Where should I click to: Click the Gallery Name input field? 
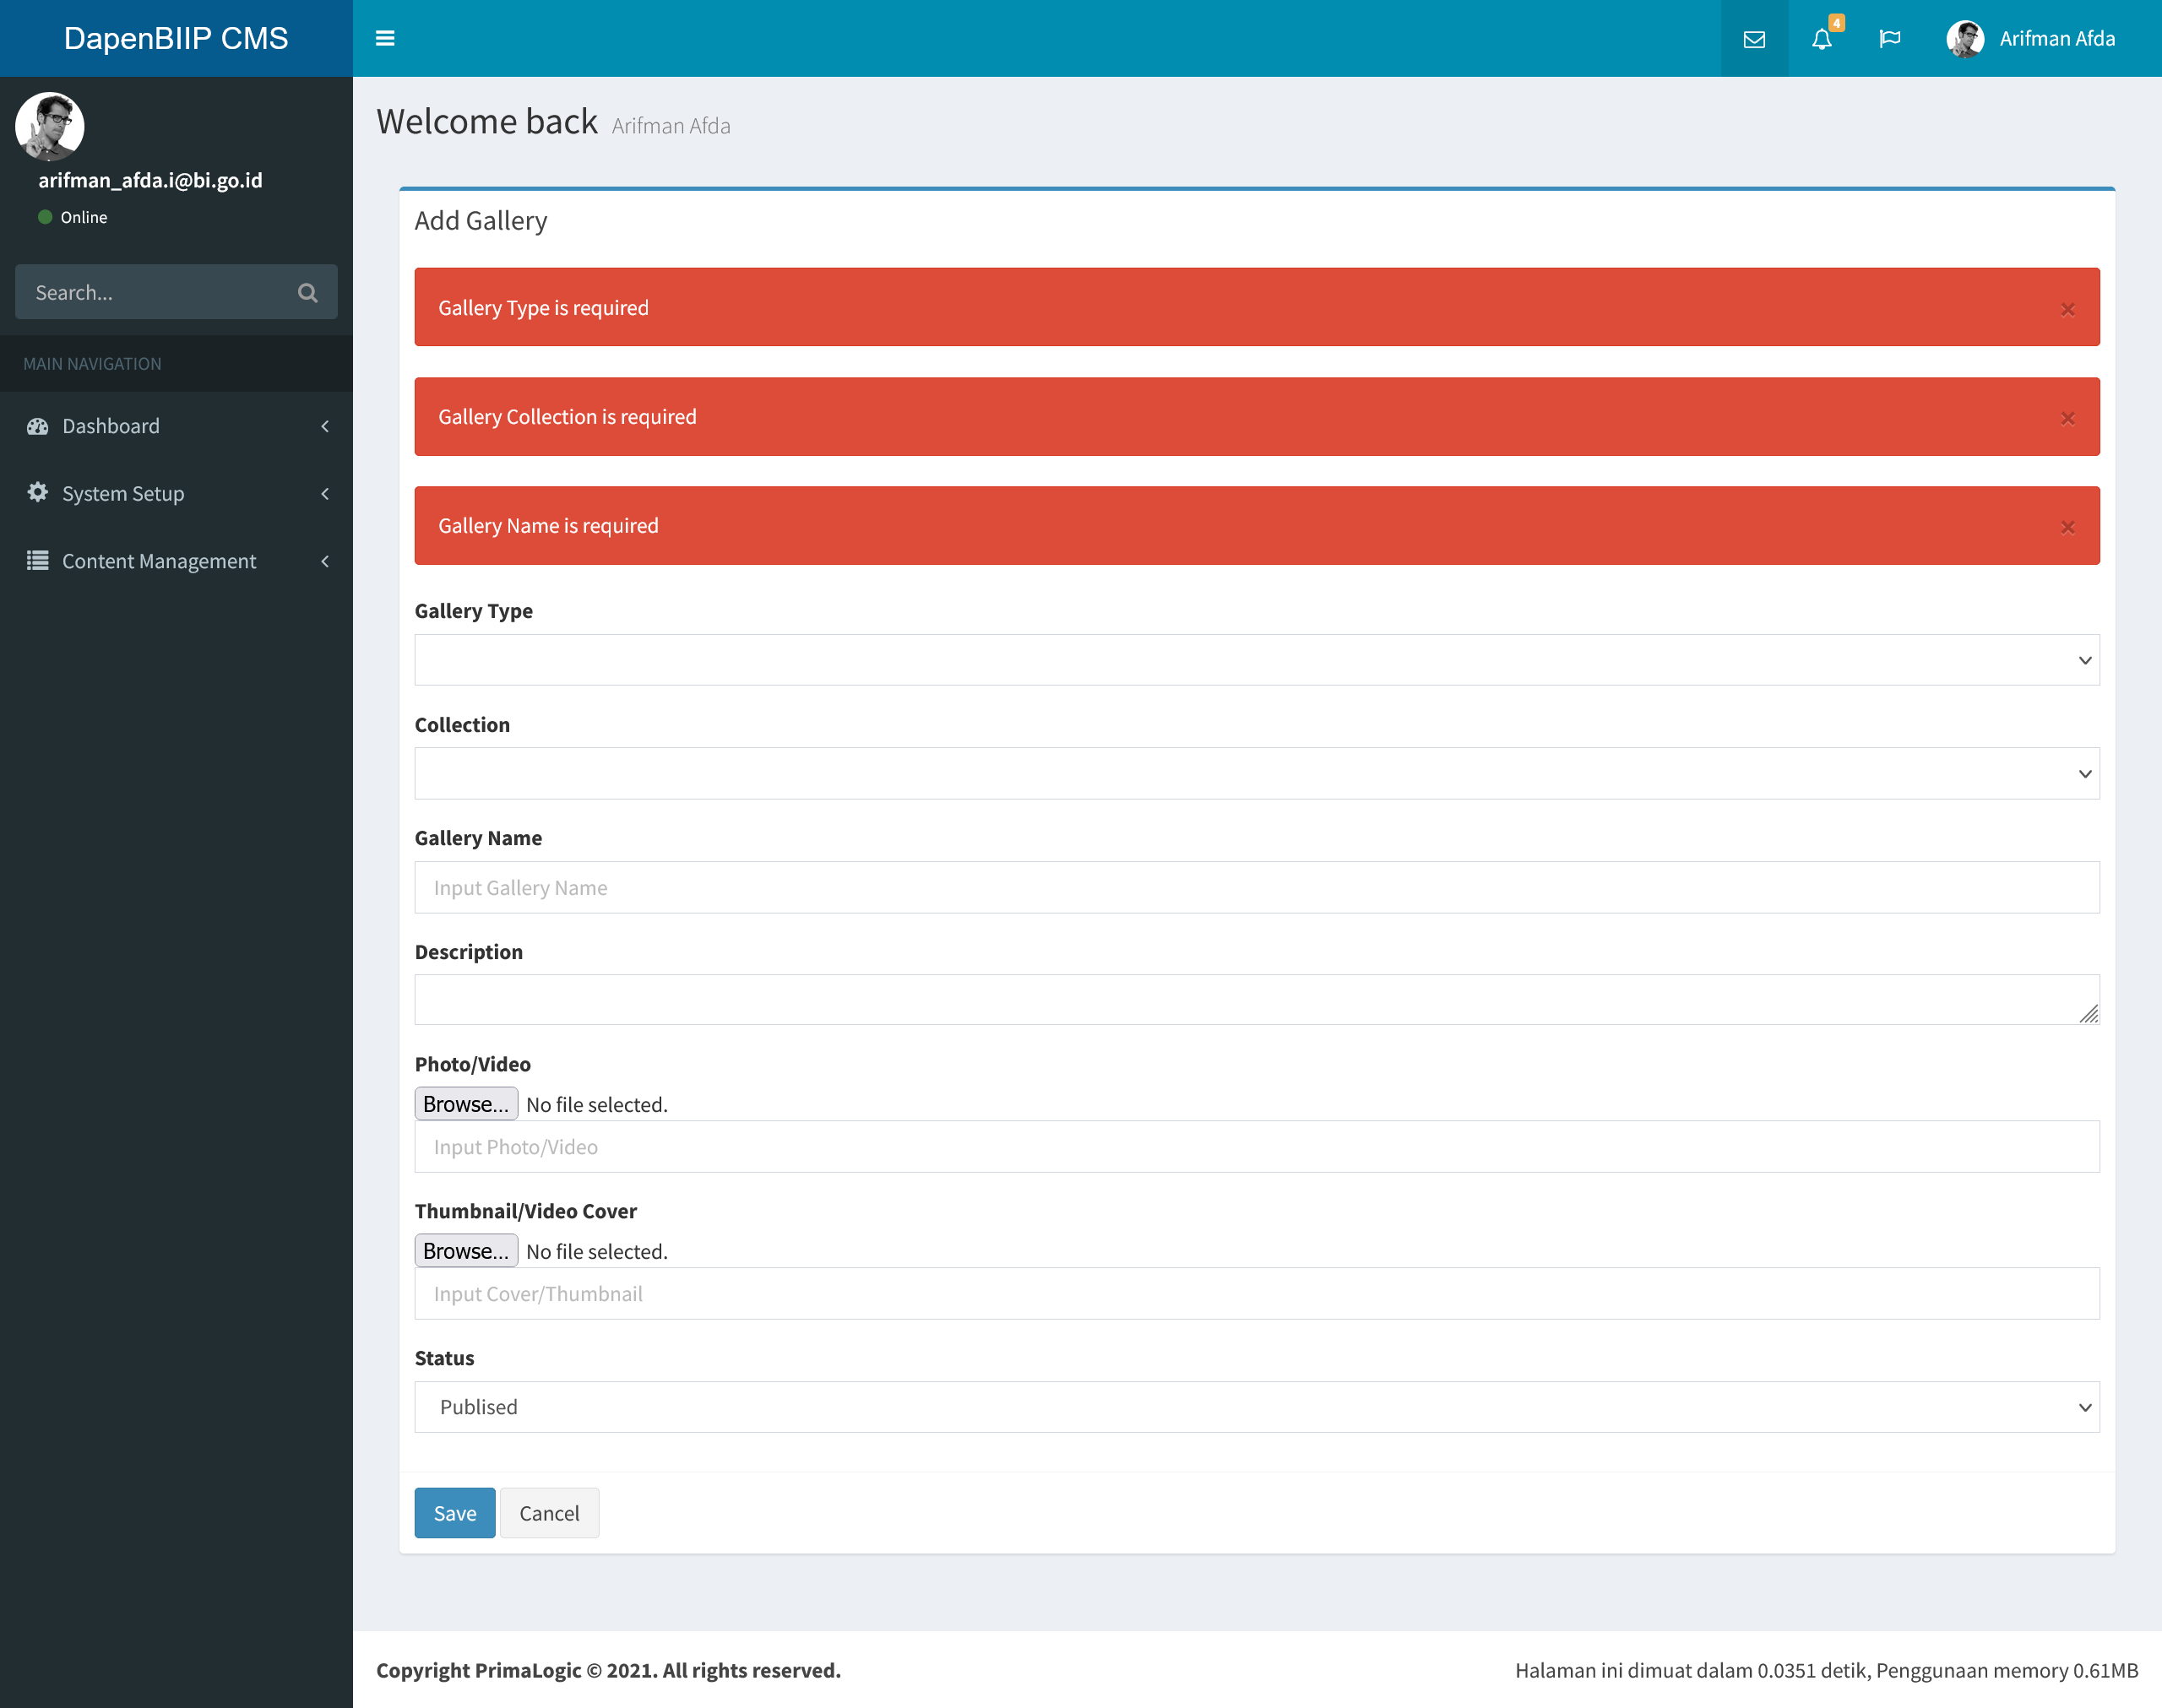1256,888
